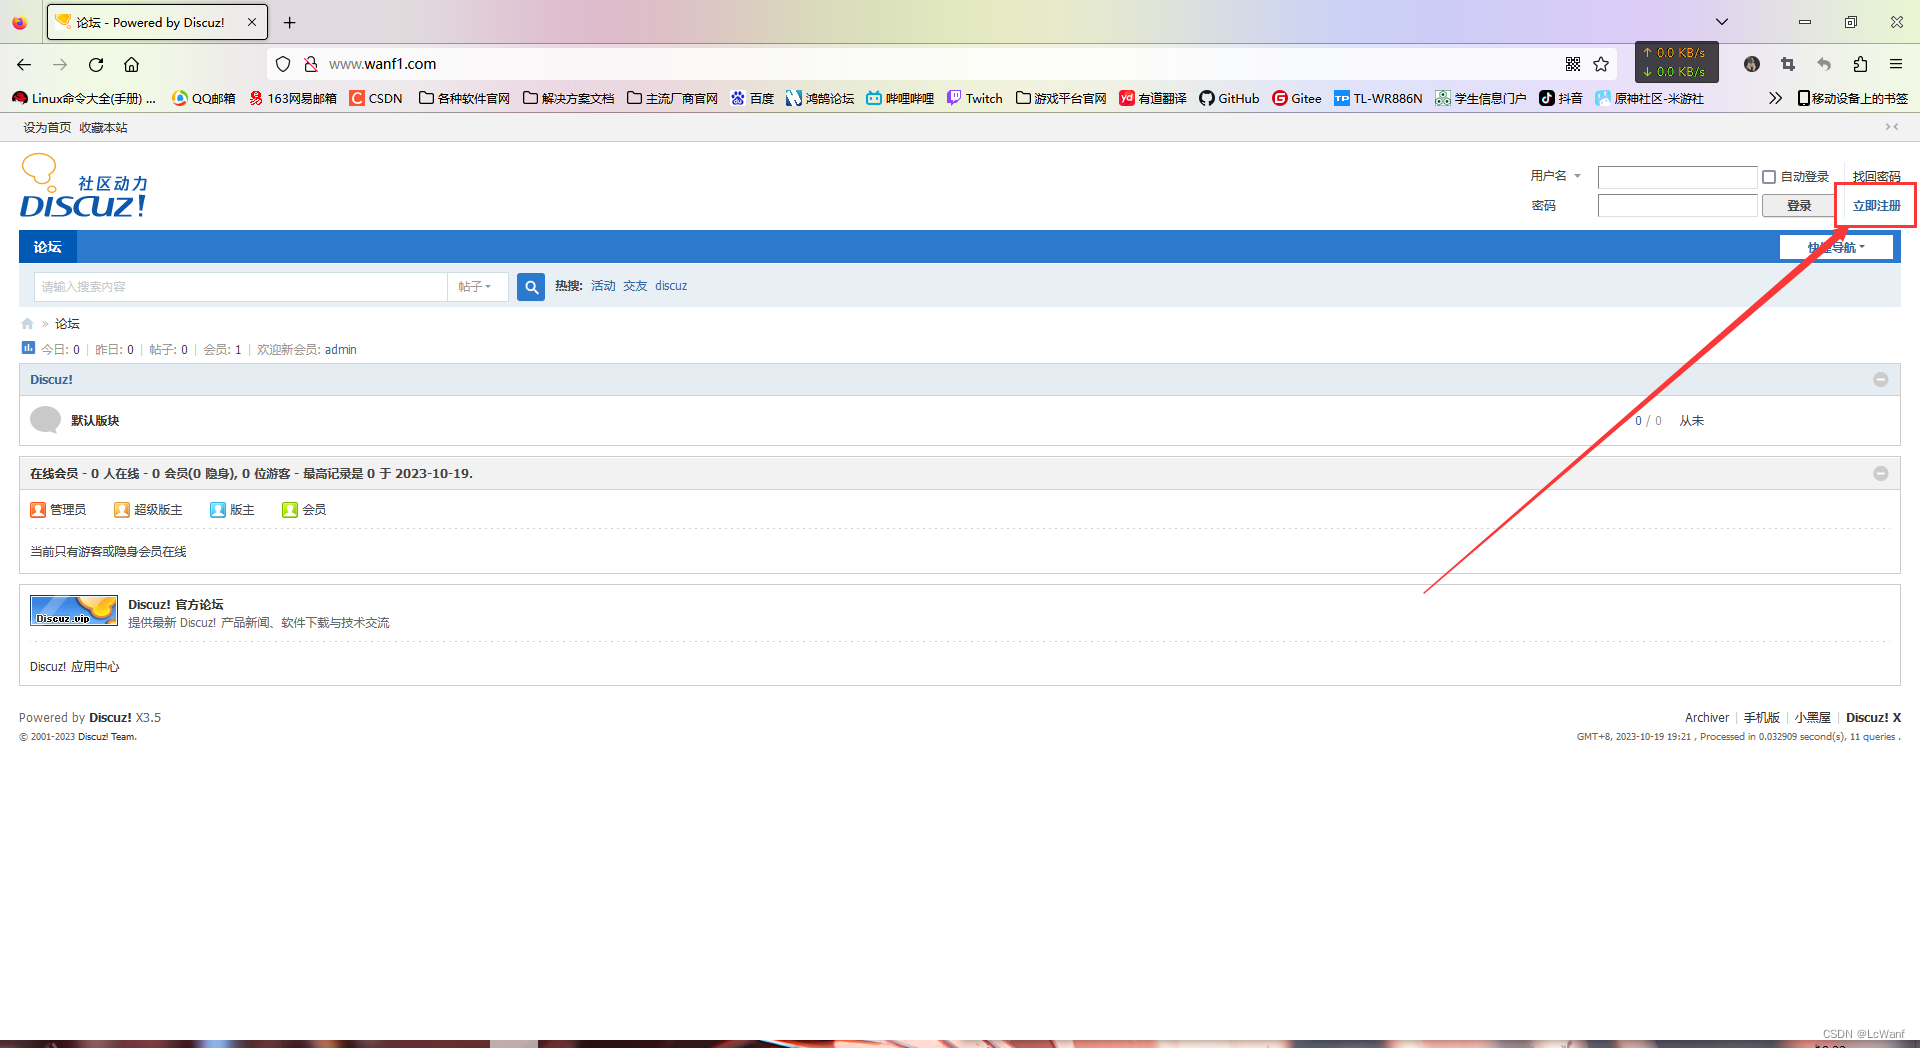The image size is (1920, 1048).
Task: Click the shield tracking protection icon
Action: click(283, 64)
